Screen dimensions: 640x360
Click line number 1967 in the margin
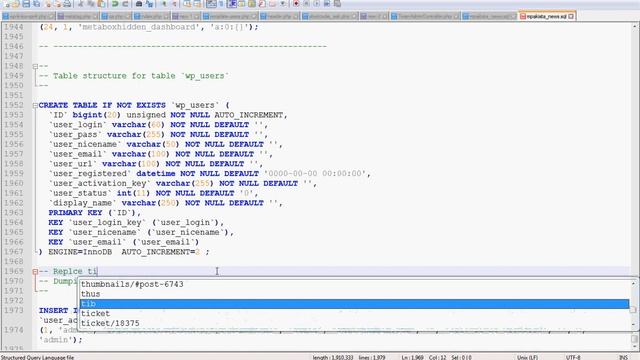click(13, 252)
